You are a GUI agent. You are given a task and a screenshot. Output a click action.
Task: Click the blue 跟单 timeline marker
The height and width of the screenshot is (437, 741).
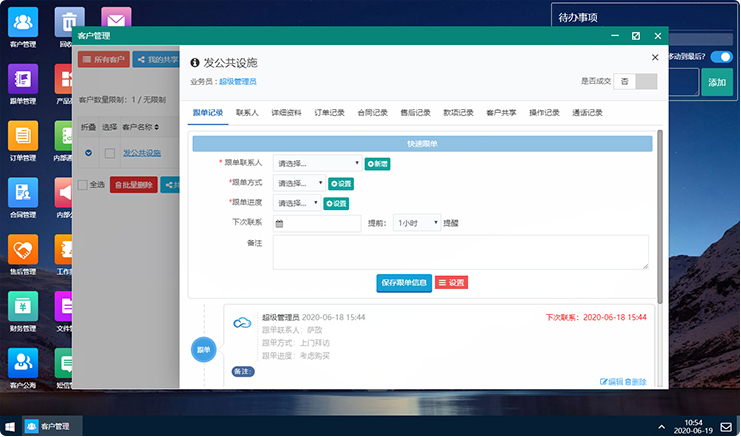(x=204, y=350)
